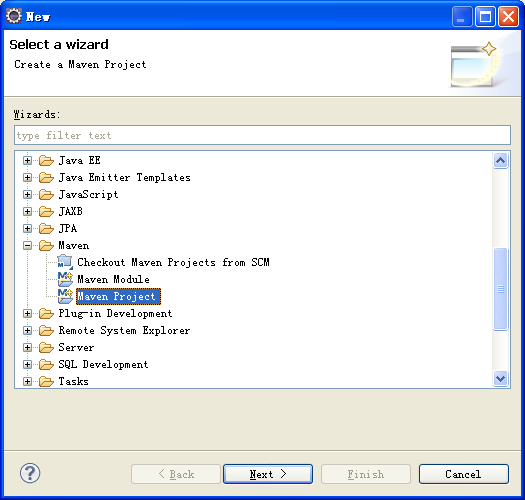Select the Plug-in Development label
Image resolution: width=525 pixels, height=500 pixels.
(x=115, y=313)
